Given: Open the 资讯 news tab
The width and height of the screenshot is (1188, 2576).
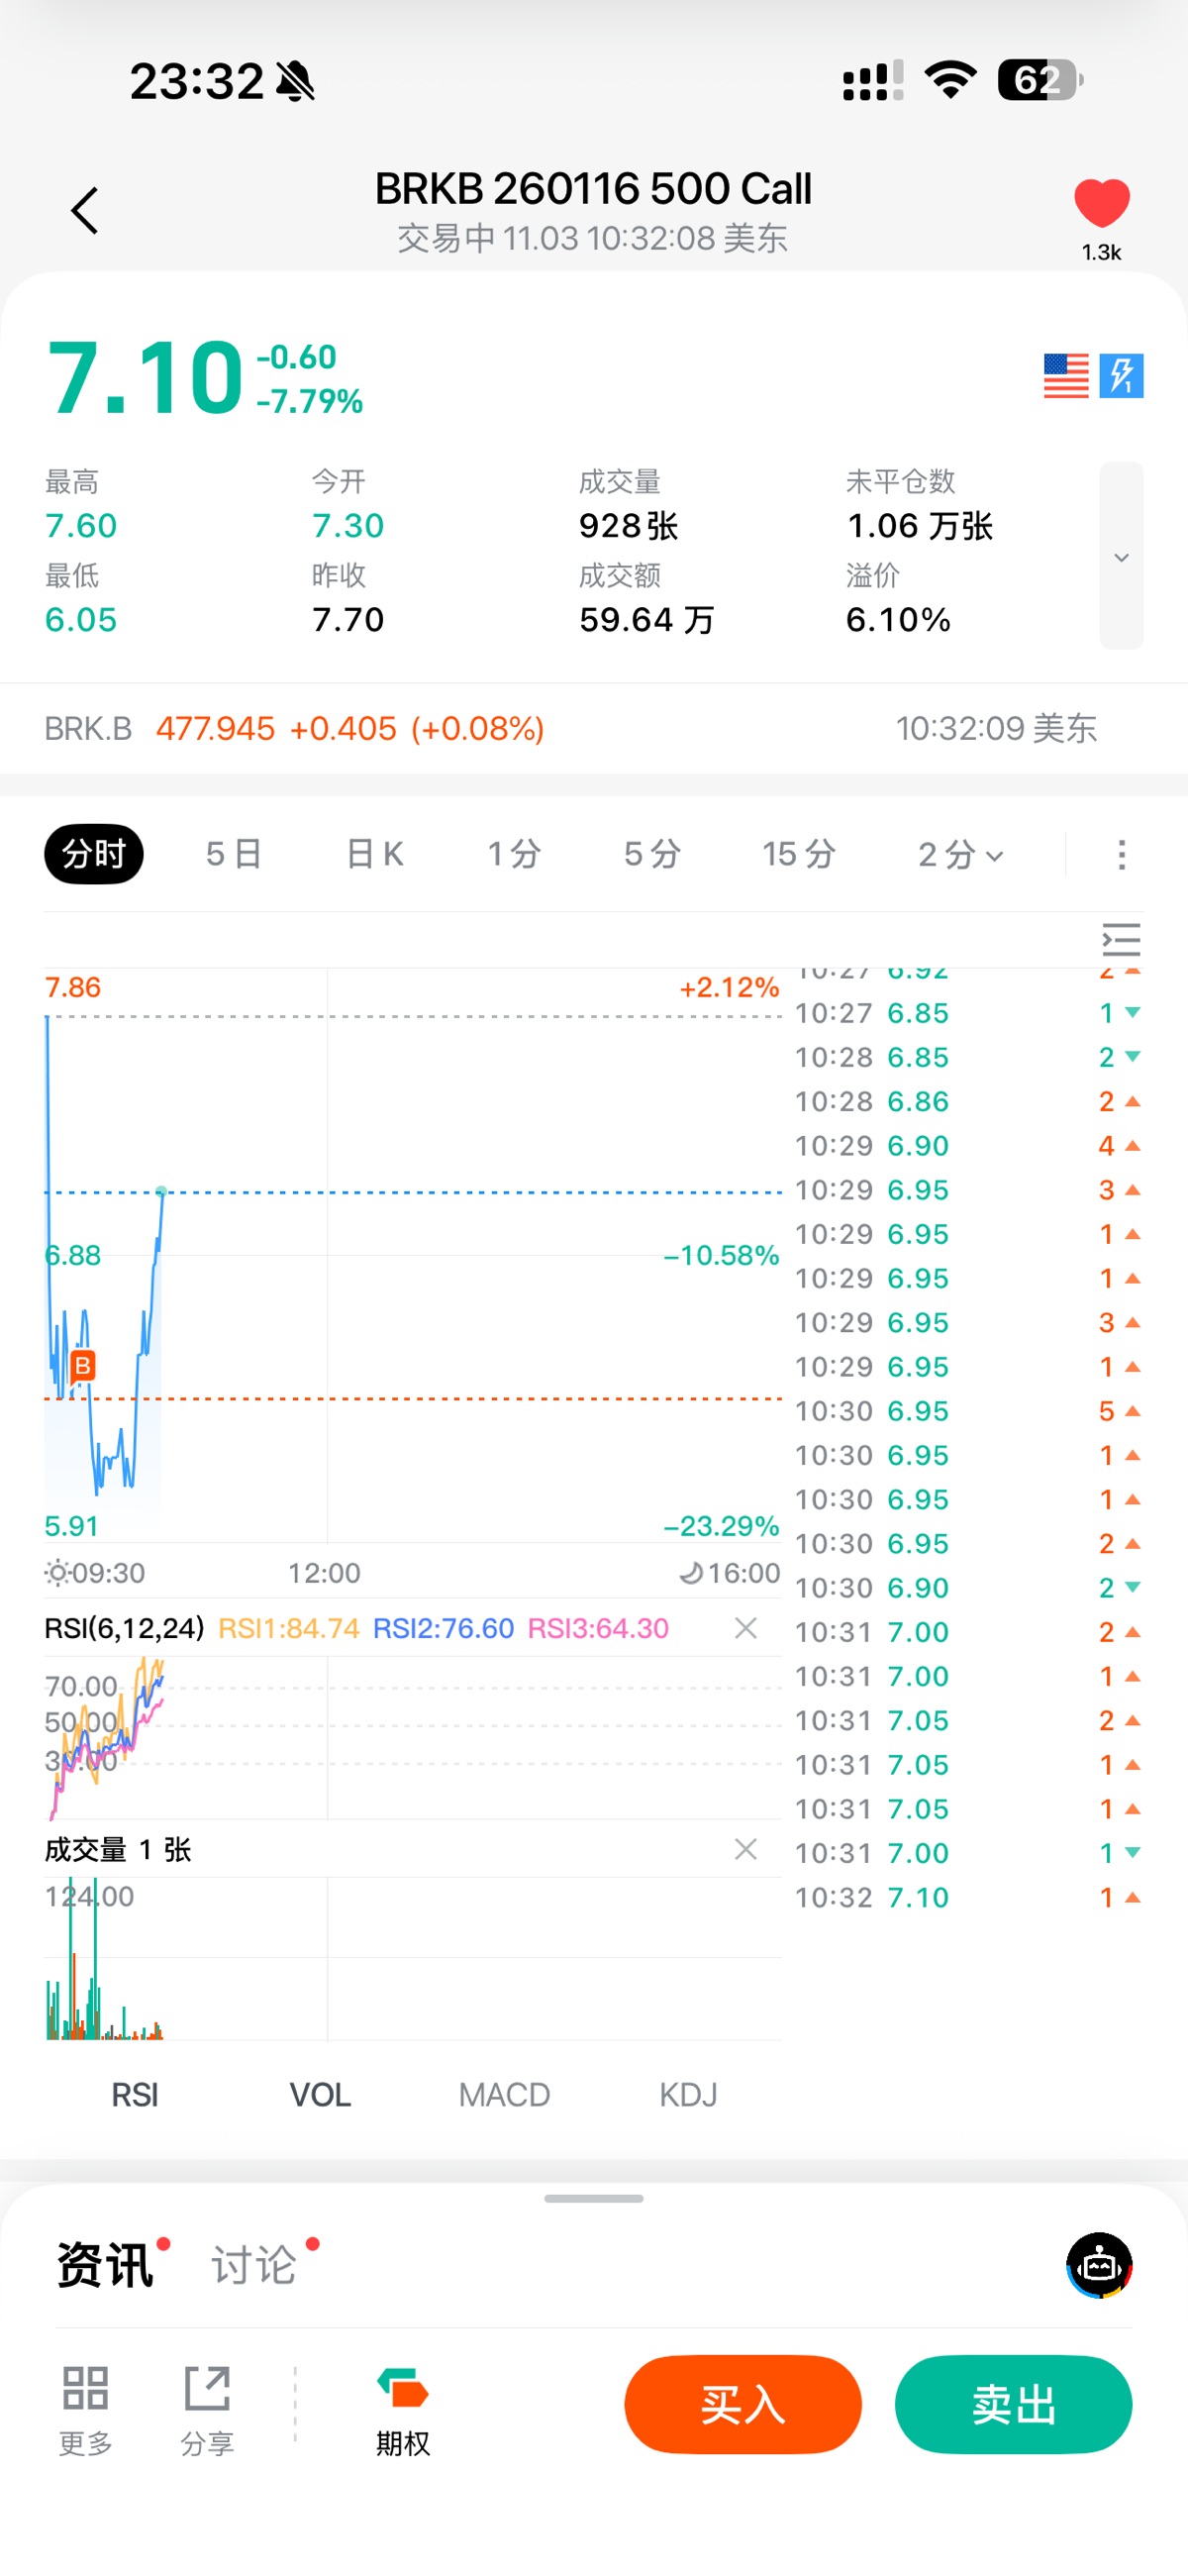Looking at the screenshot, I should [x=105, y=2265].
